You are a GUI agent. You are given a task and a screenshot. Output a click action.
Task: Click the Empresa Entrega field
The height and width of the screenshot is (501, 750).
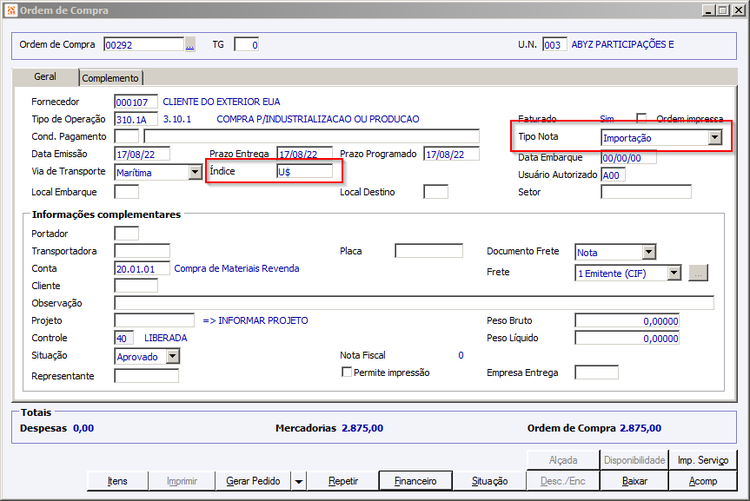click(x=596, y=372)
